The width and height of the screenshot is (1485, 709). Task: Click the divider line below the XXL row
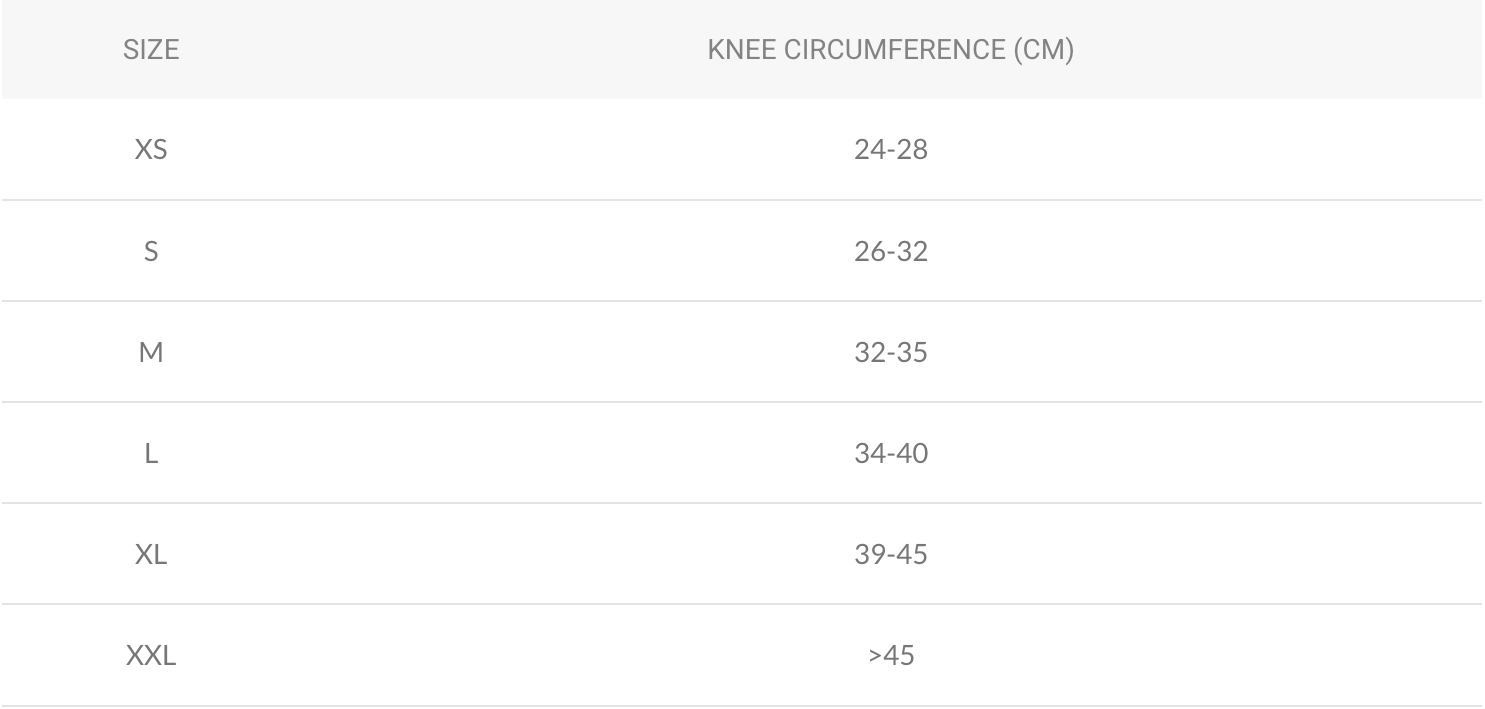[742, 706]
